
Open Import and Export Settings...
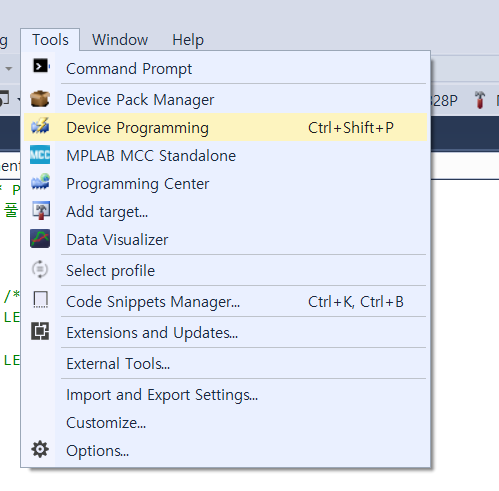225,395
